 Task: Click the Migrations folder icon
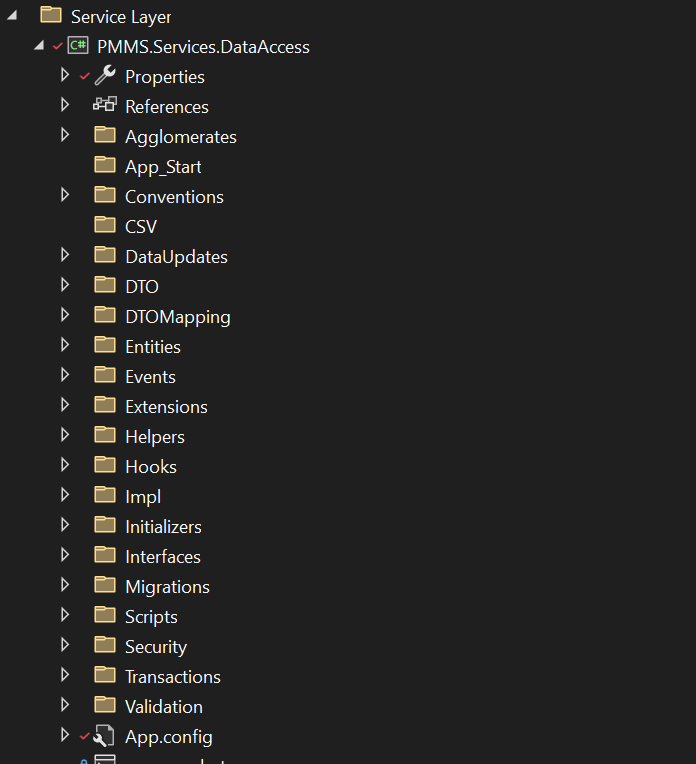105,586
